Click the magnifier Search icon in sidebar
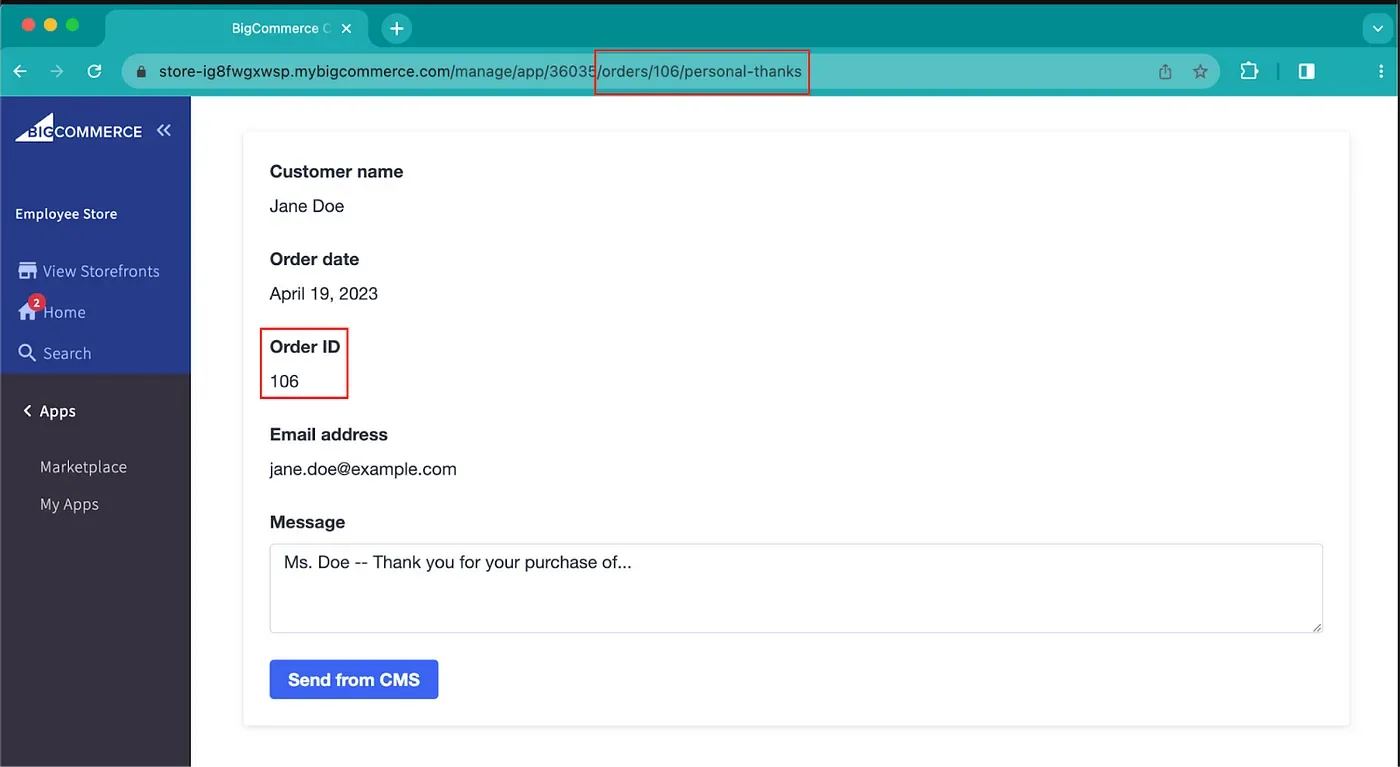This screenshot has height=767, width=1400. pos(27,353)
